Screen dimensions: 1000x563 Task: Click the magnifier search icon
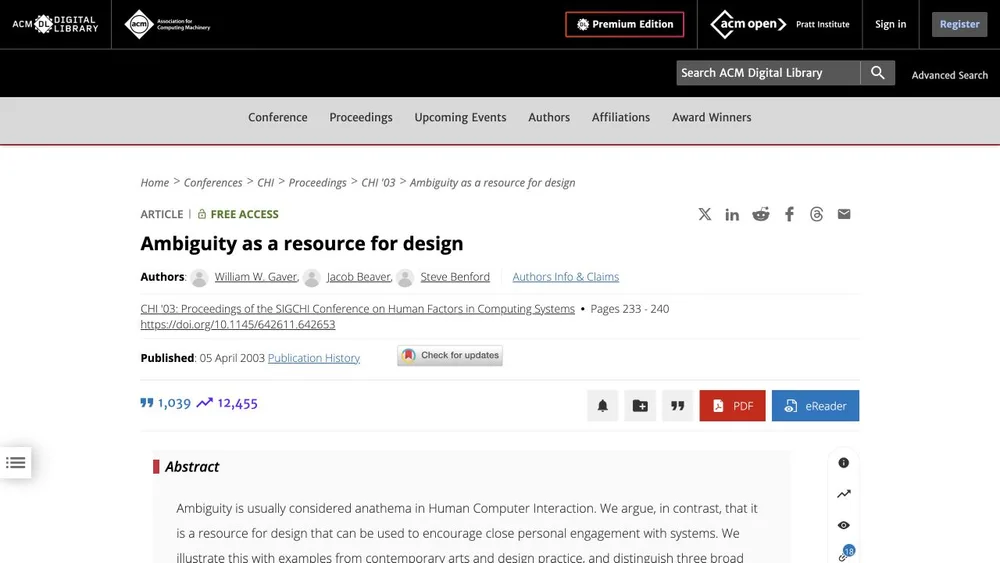point(878,73)
